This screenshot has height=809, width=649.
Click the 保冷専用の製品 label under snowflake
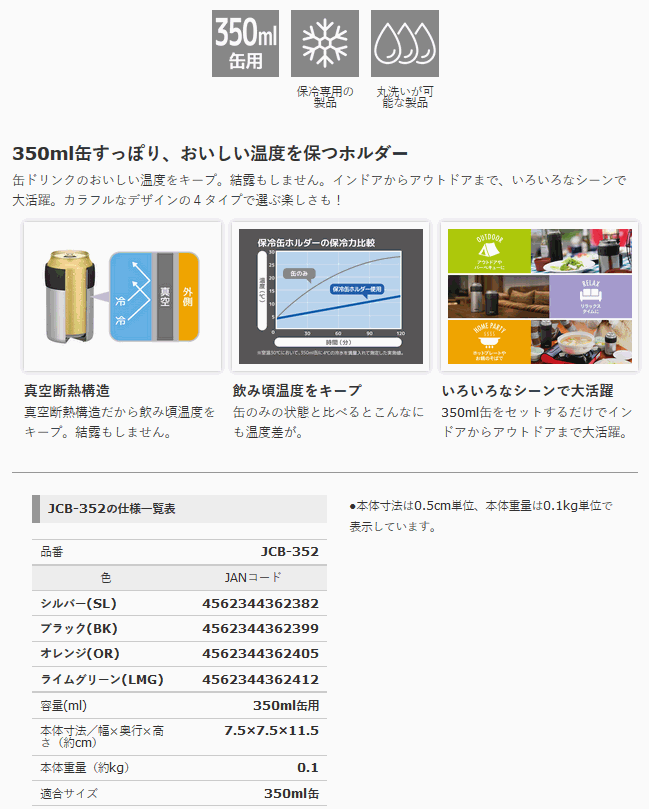click(x=324, y=96)
